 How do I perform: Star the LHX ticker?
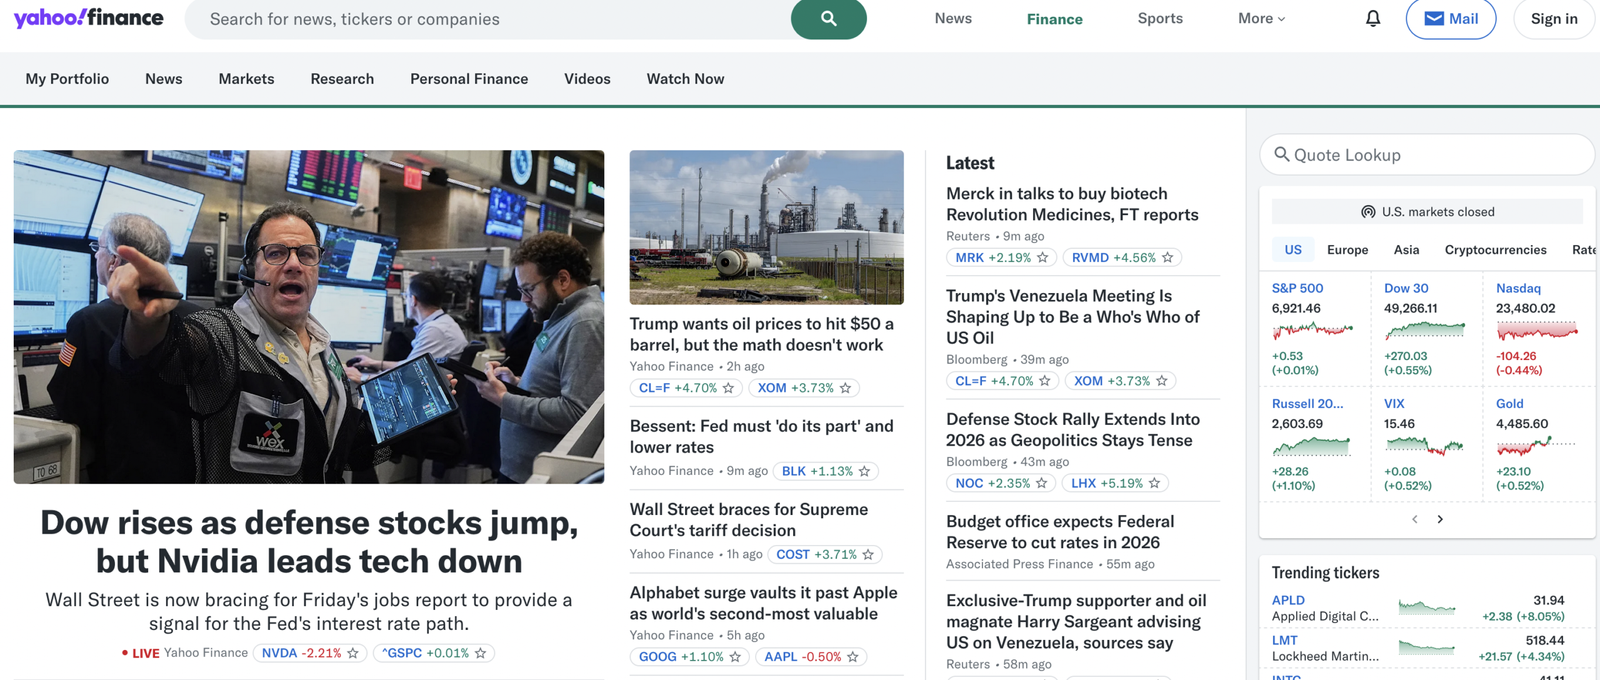[1154, 483]
